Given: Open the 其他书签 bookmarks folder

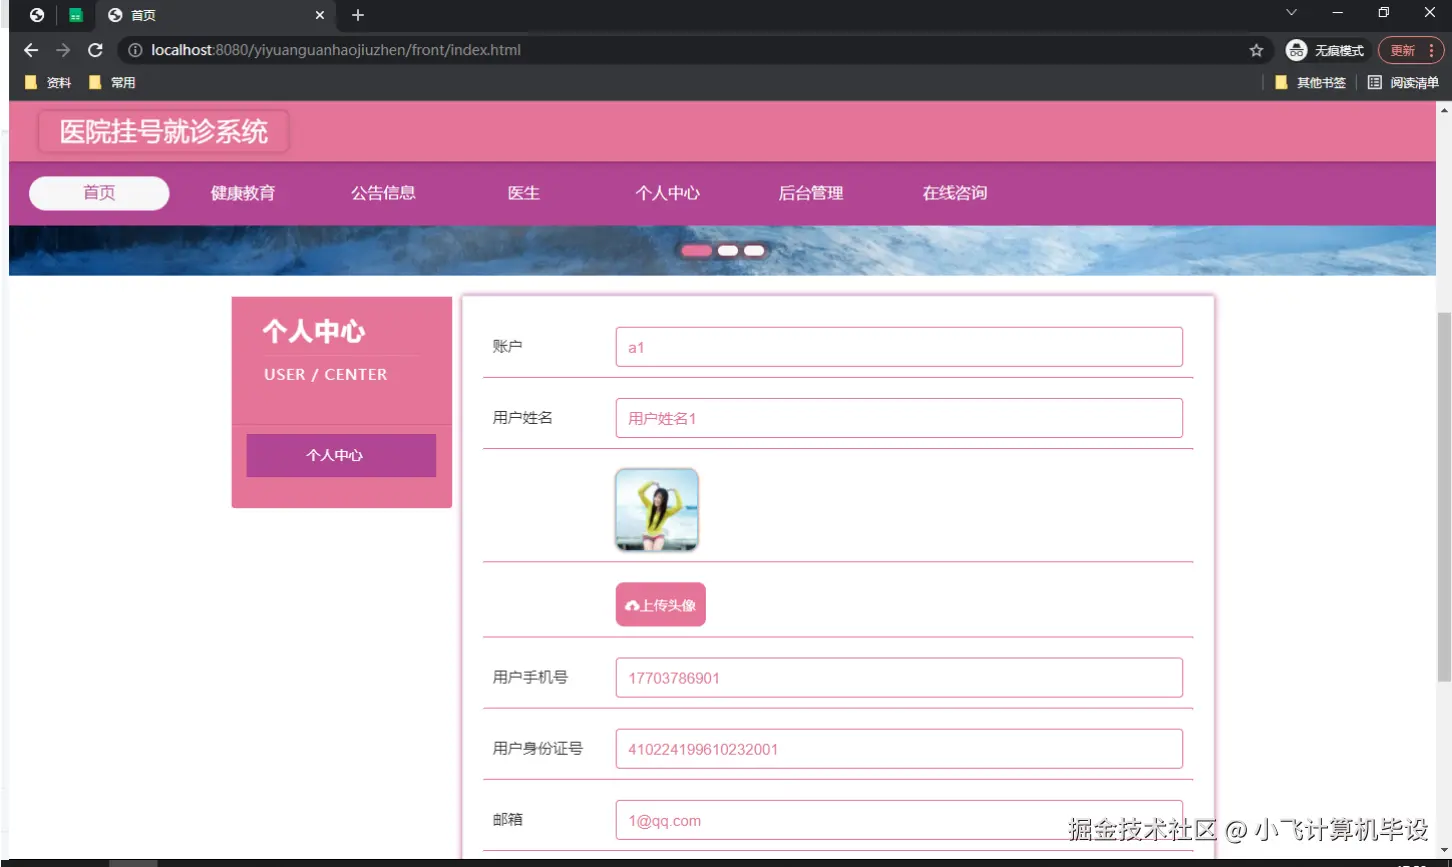Looking at the screenshot, I should 1310,82.
